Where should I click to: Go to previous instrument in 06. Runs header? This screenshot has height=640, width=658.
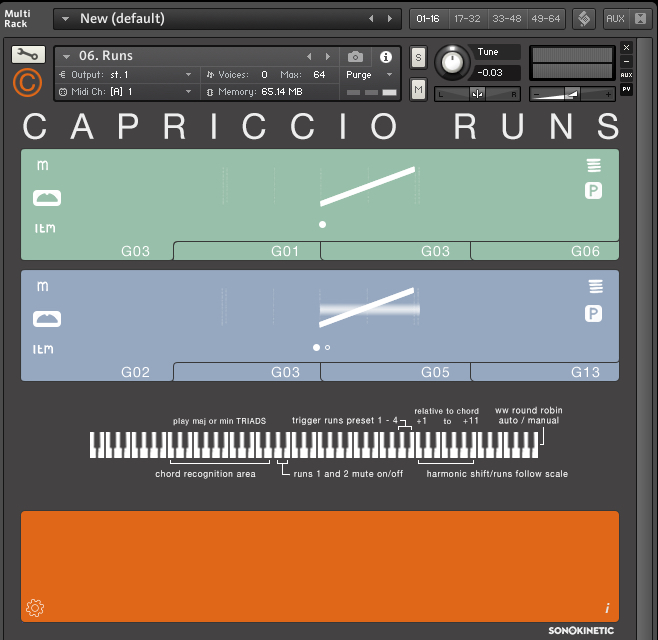point(309,56)
